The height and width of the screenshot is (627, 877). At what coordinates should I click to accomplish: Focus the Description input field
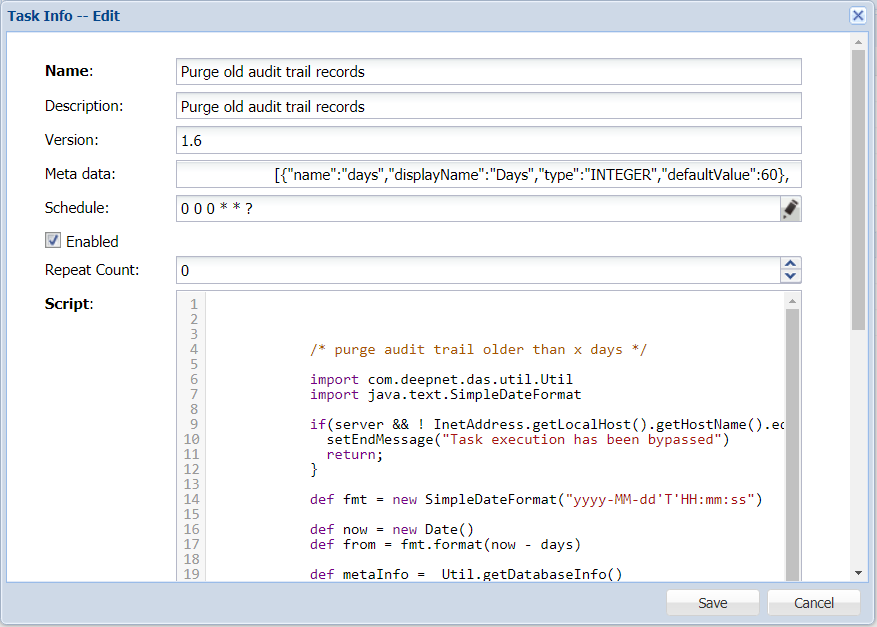tap(488, 106)
